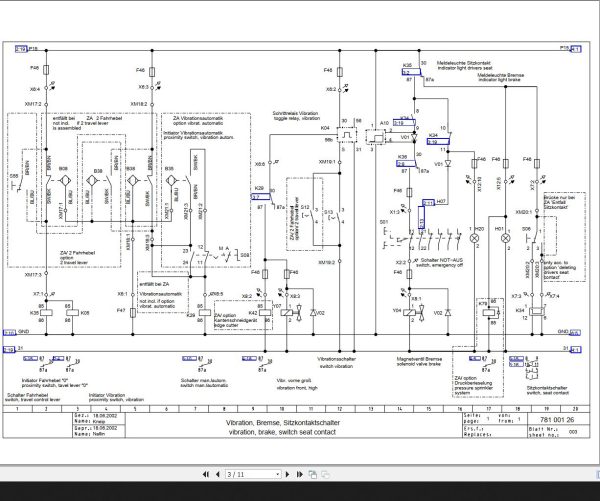
Task: Click the A10 module symbol
Action: pyautogui.click(x=376, y=137)
